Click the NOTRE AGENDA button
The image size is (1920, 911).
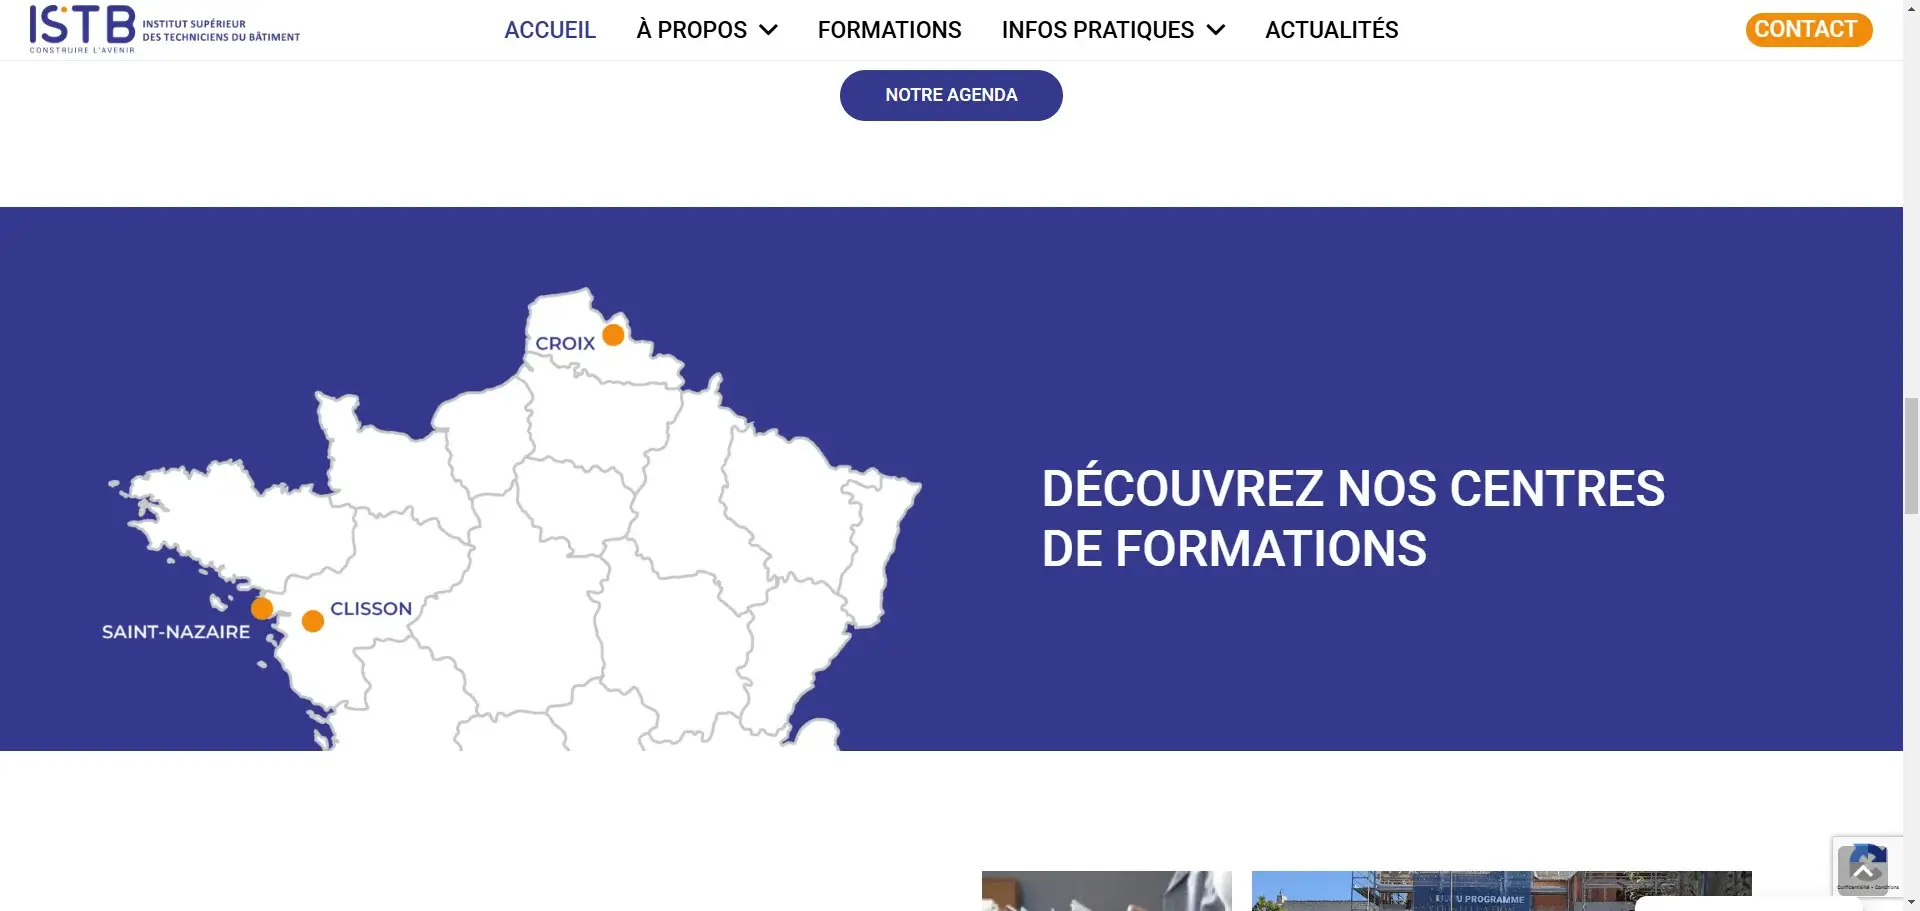tap(950, 95)
